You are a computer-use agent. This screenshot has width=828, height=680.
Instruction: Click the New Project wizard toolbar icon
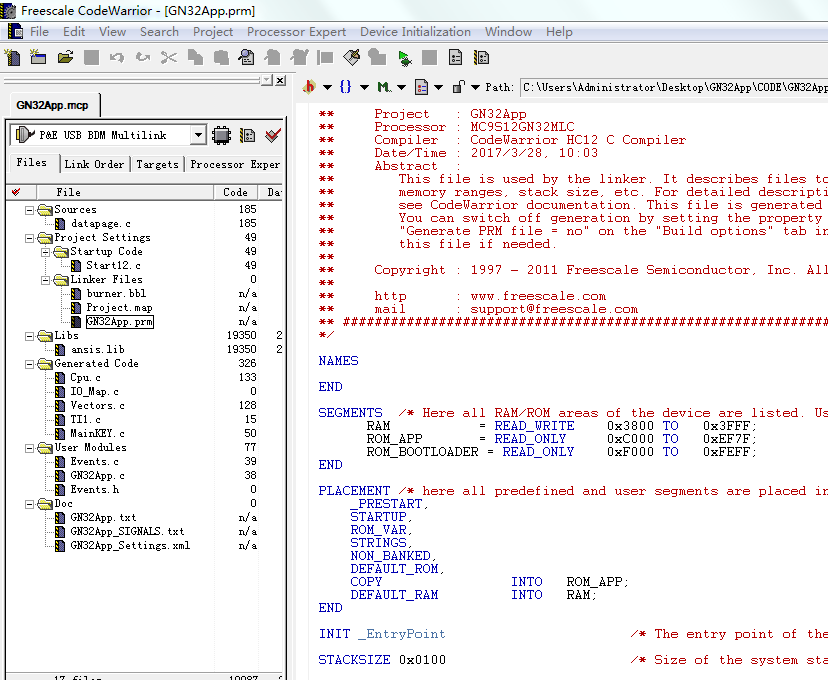38,57
